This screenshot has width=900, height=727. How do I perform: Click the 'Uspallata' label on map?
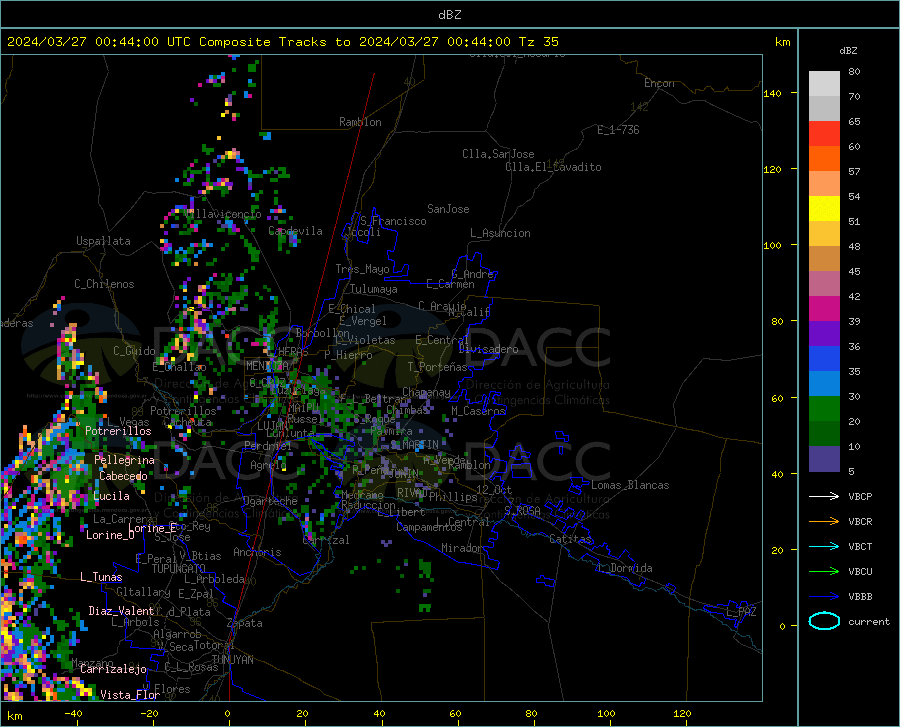103,241
